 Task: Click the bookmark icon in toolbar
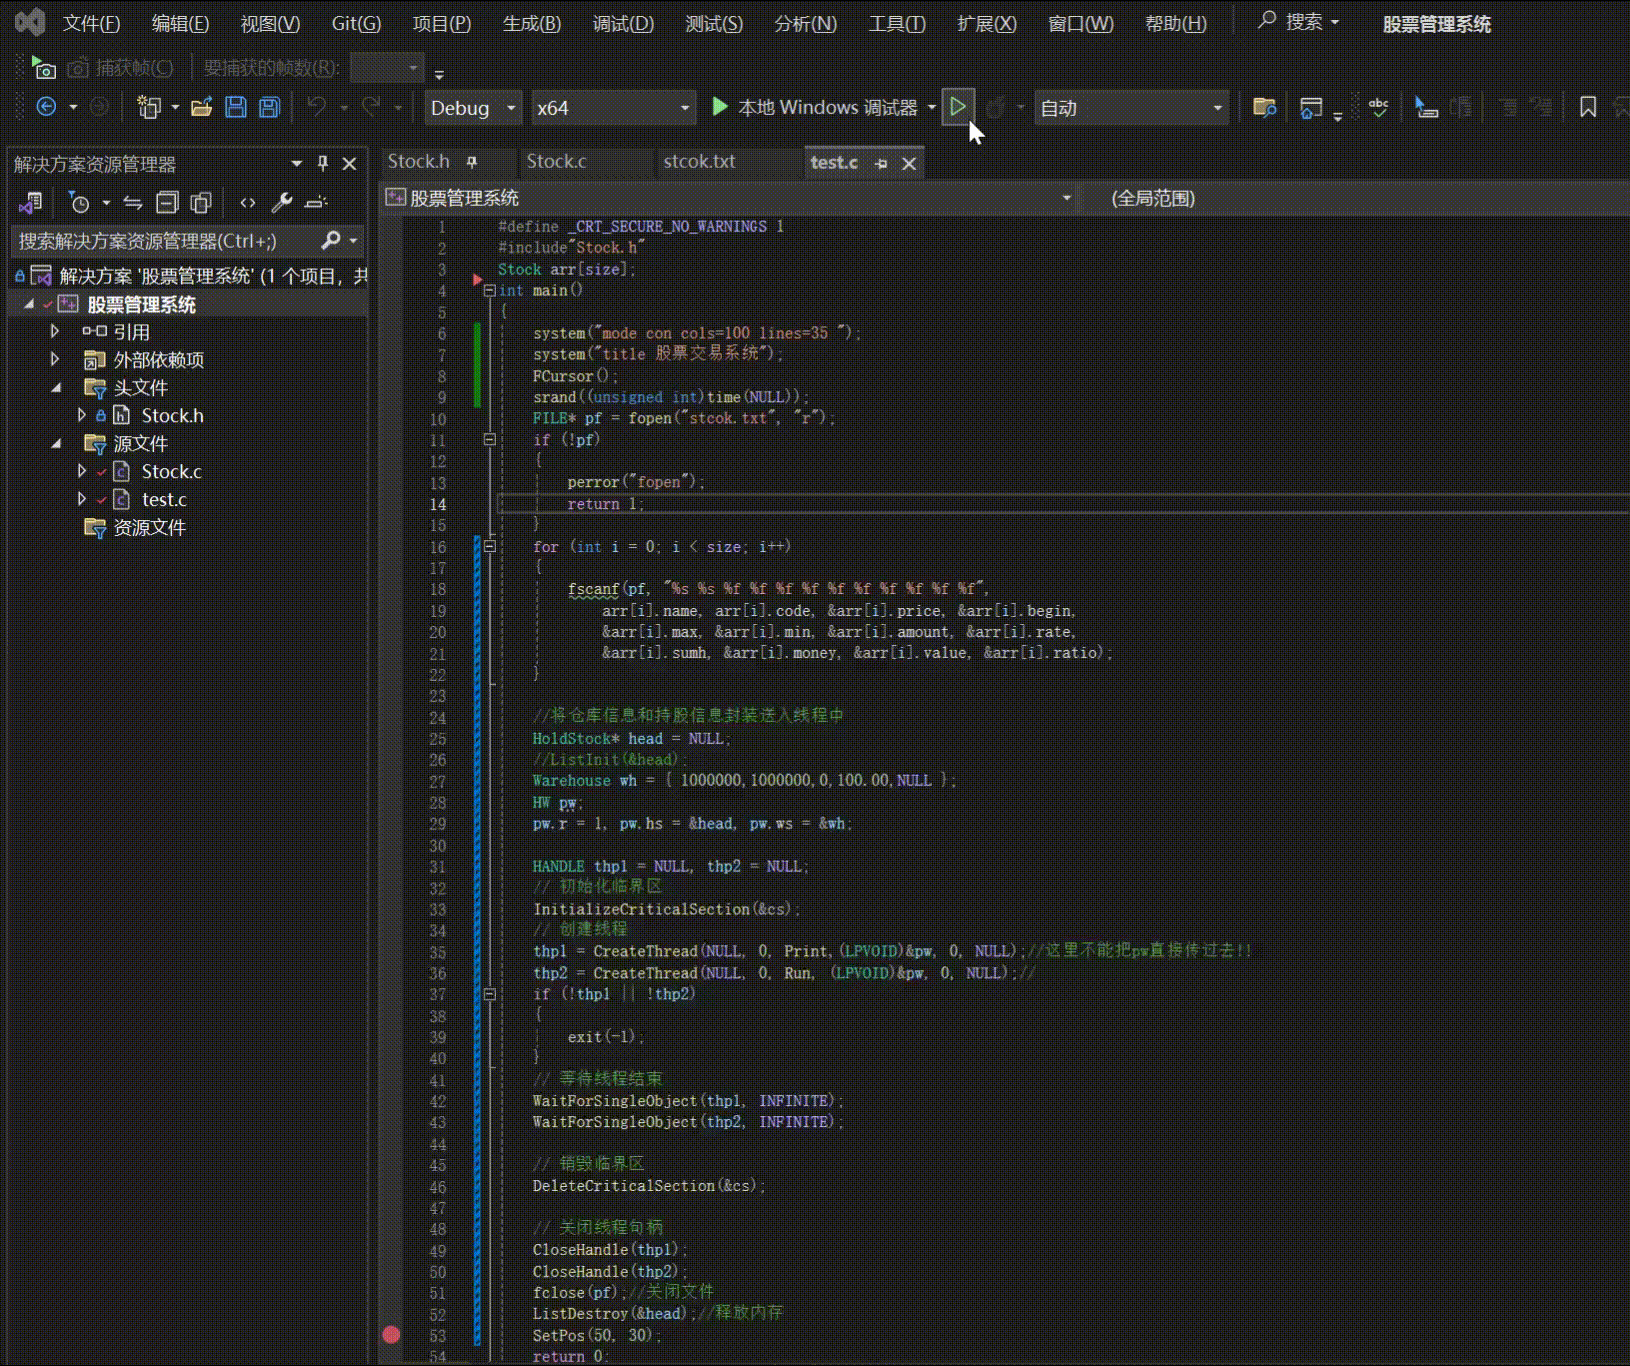point(1587,107)
